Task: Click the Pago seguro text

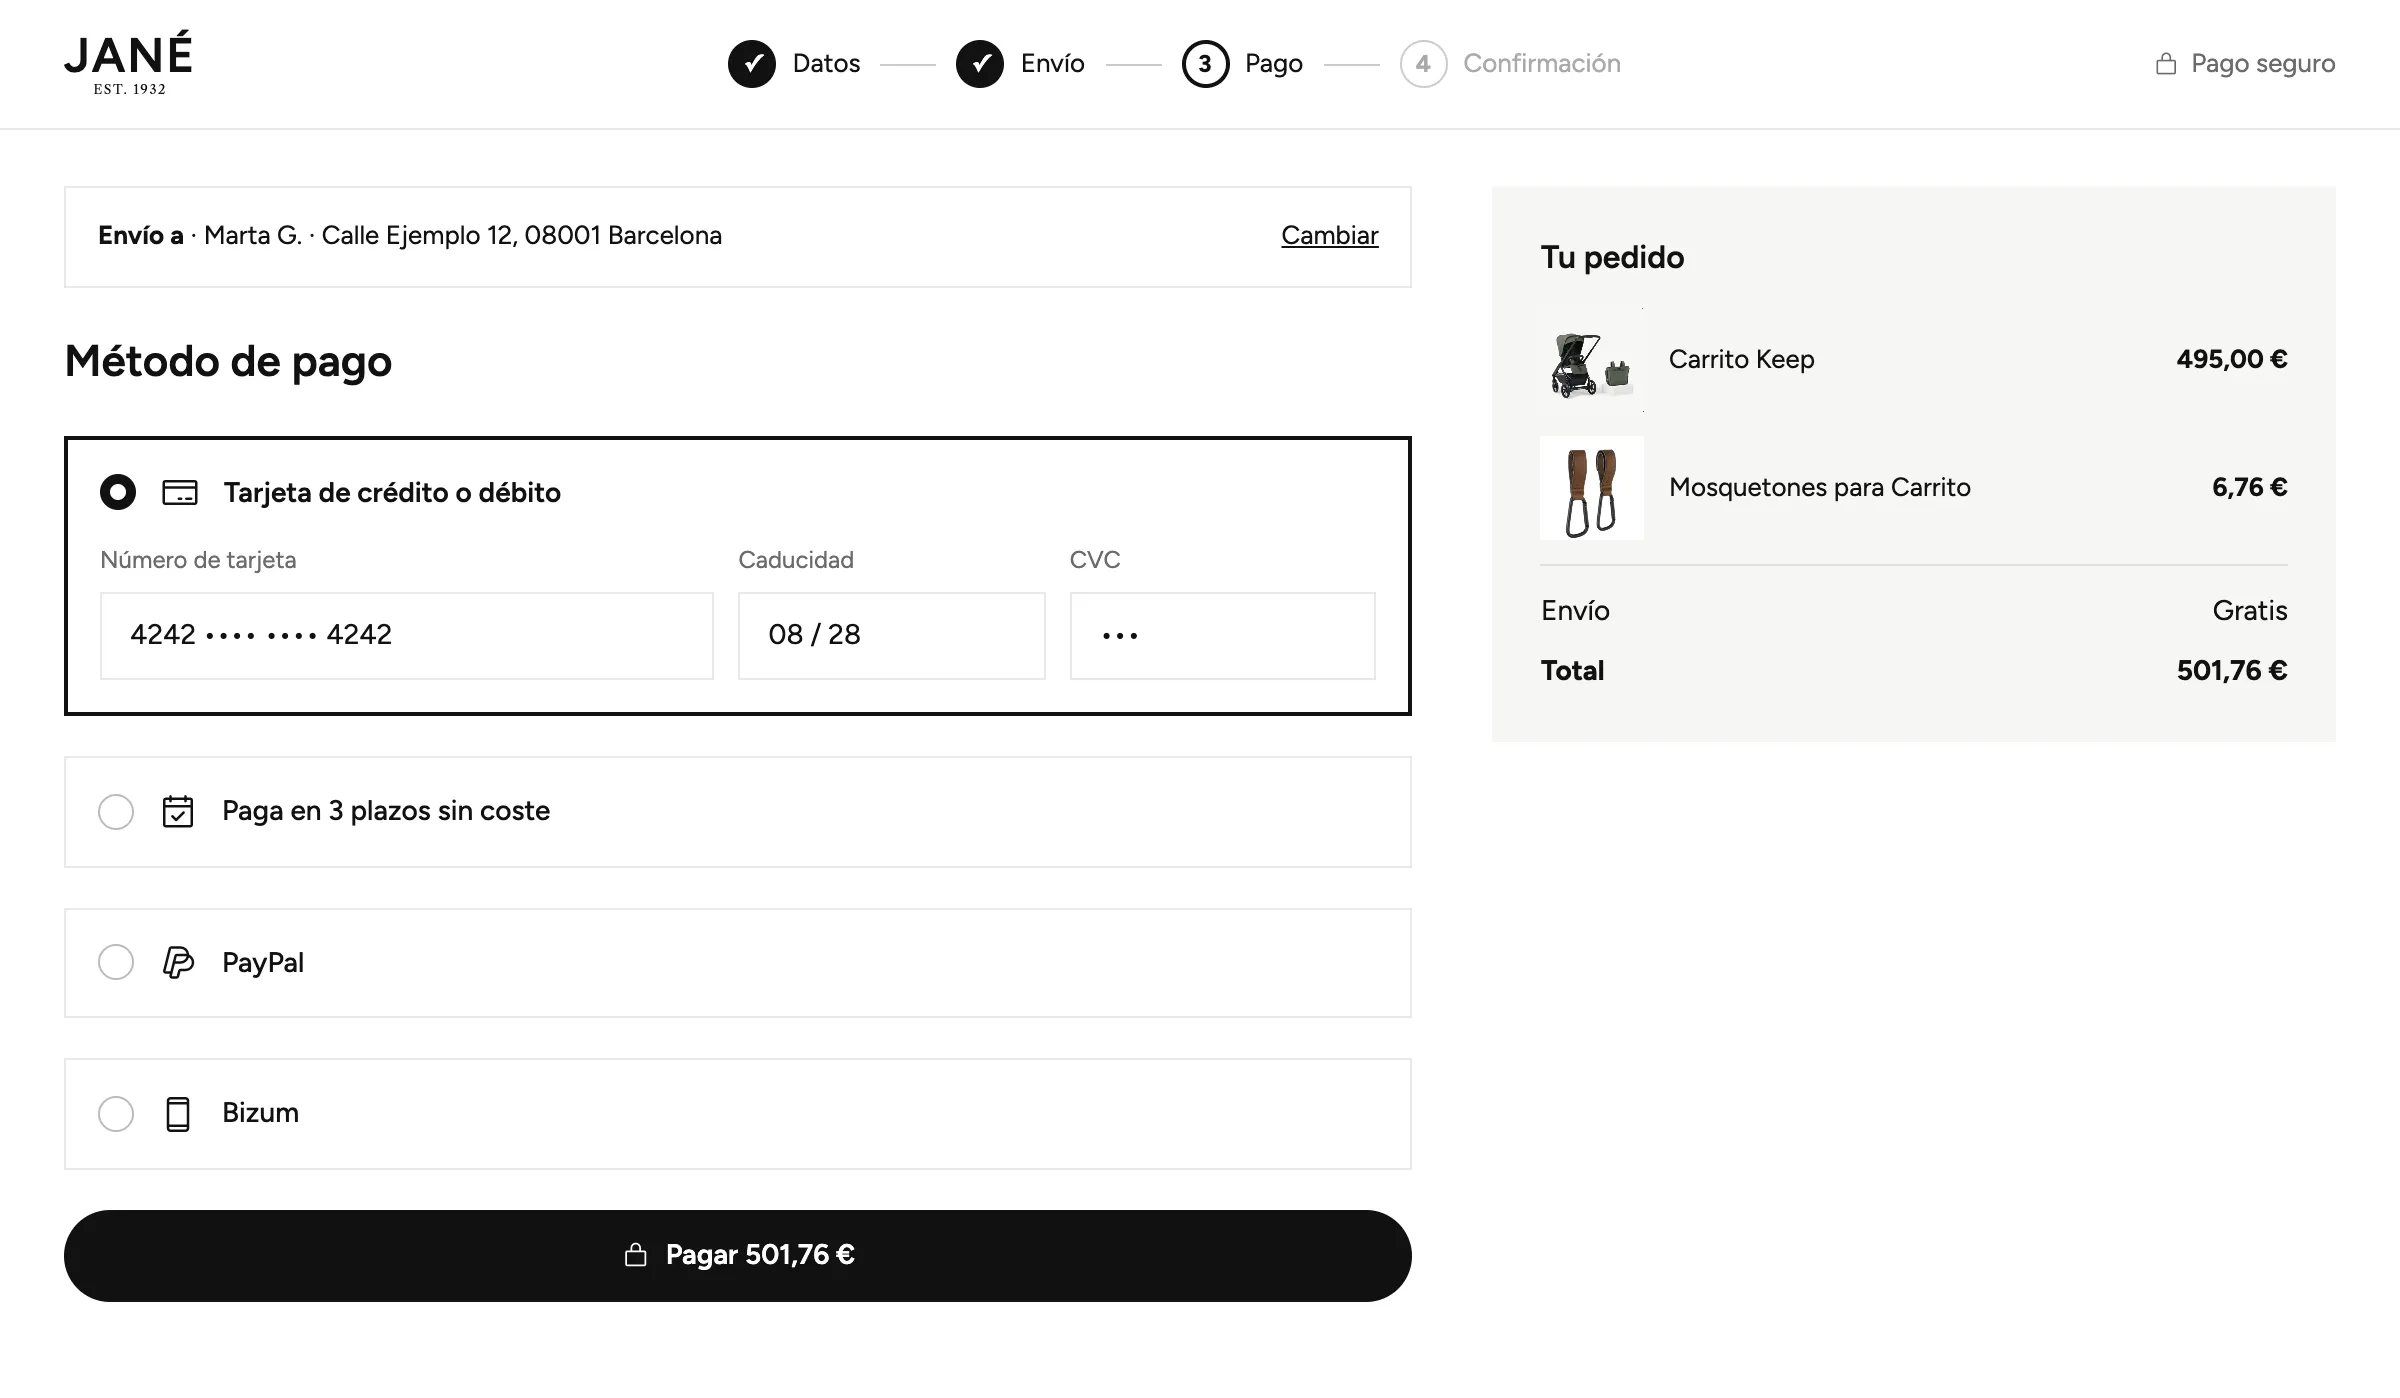Action: pos(2263,63)
